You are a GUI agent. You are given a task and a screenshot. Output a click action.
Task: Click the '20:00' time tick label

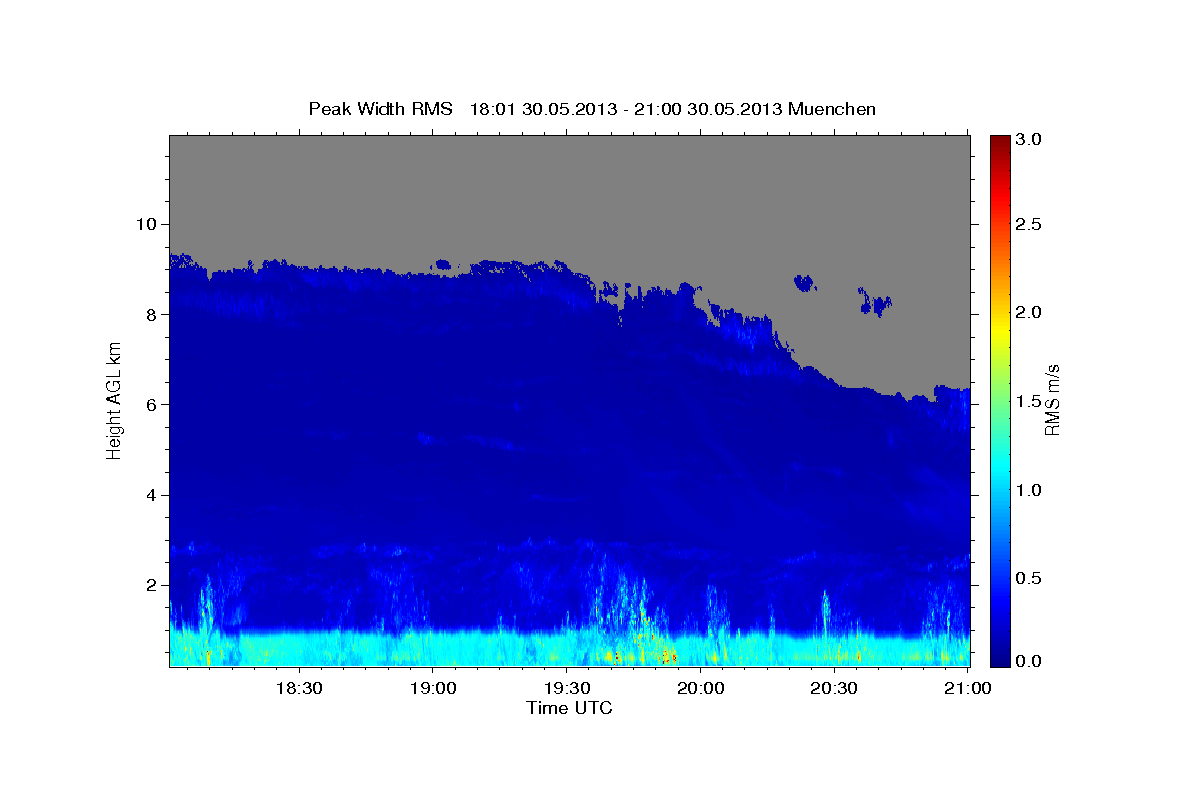point(700,688)
